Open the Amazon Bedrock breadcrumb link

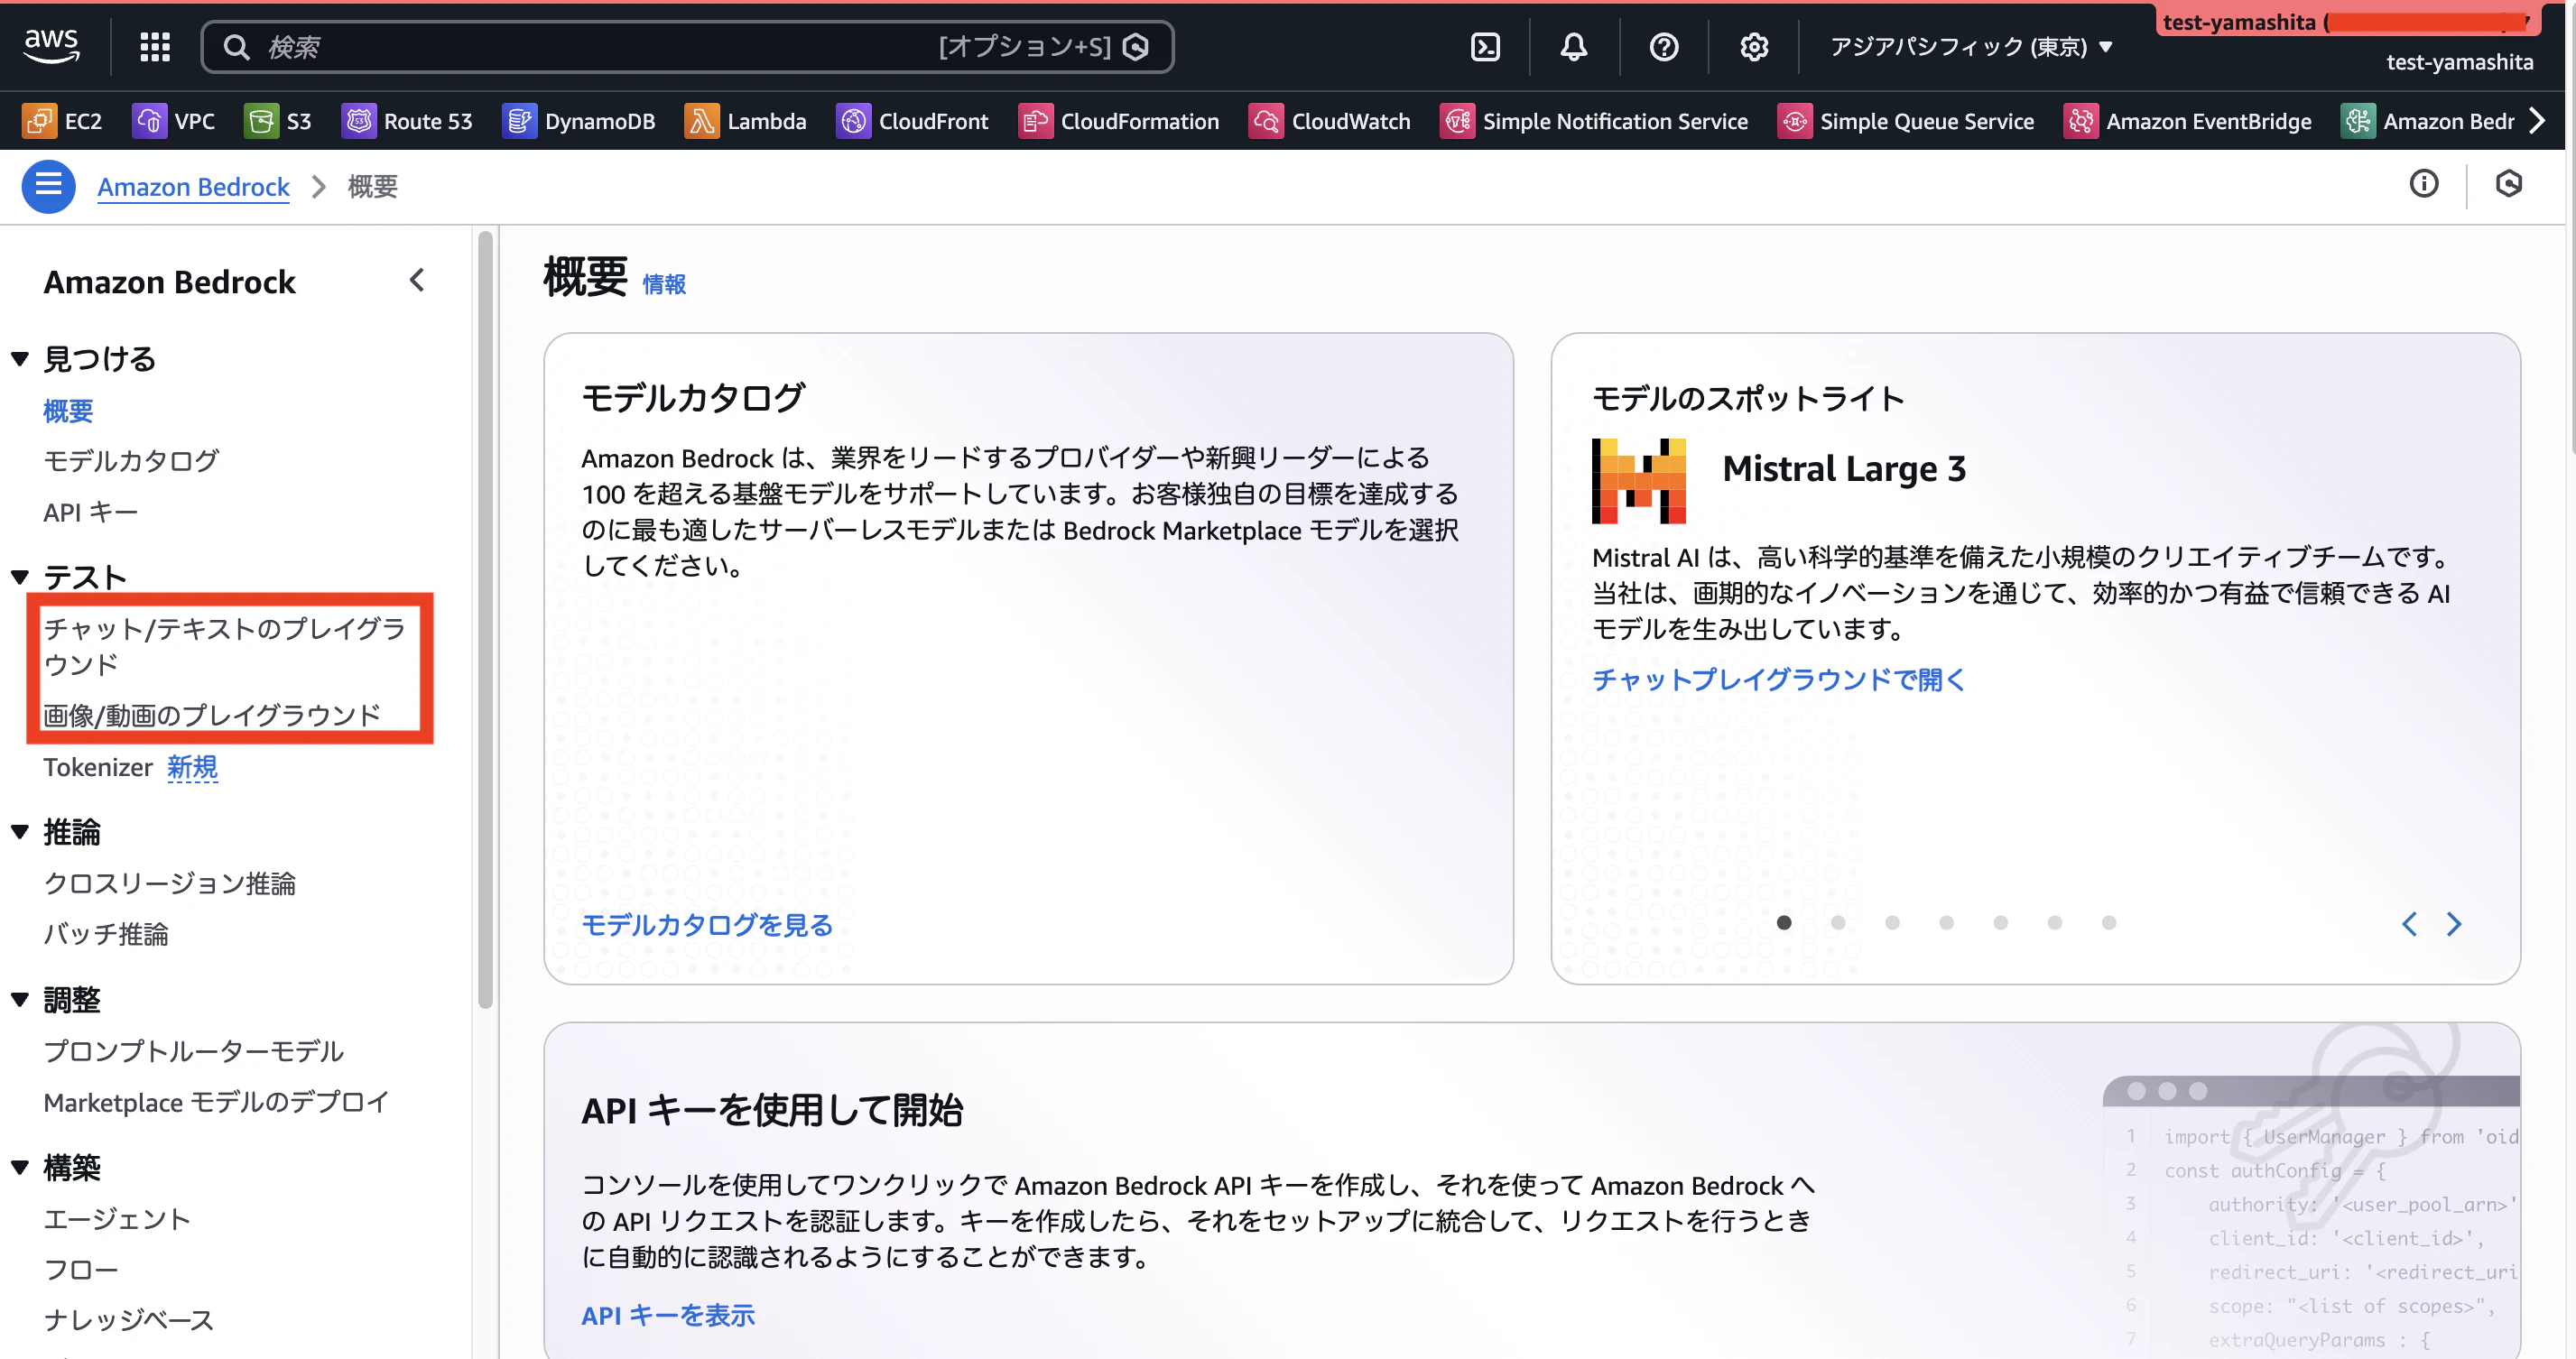click(193, 186)
